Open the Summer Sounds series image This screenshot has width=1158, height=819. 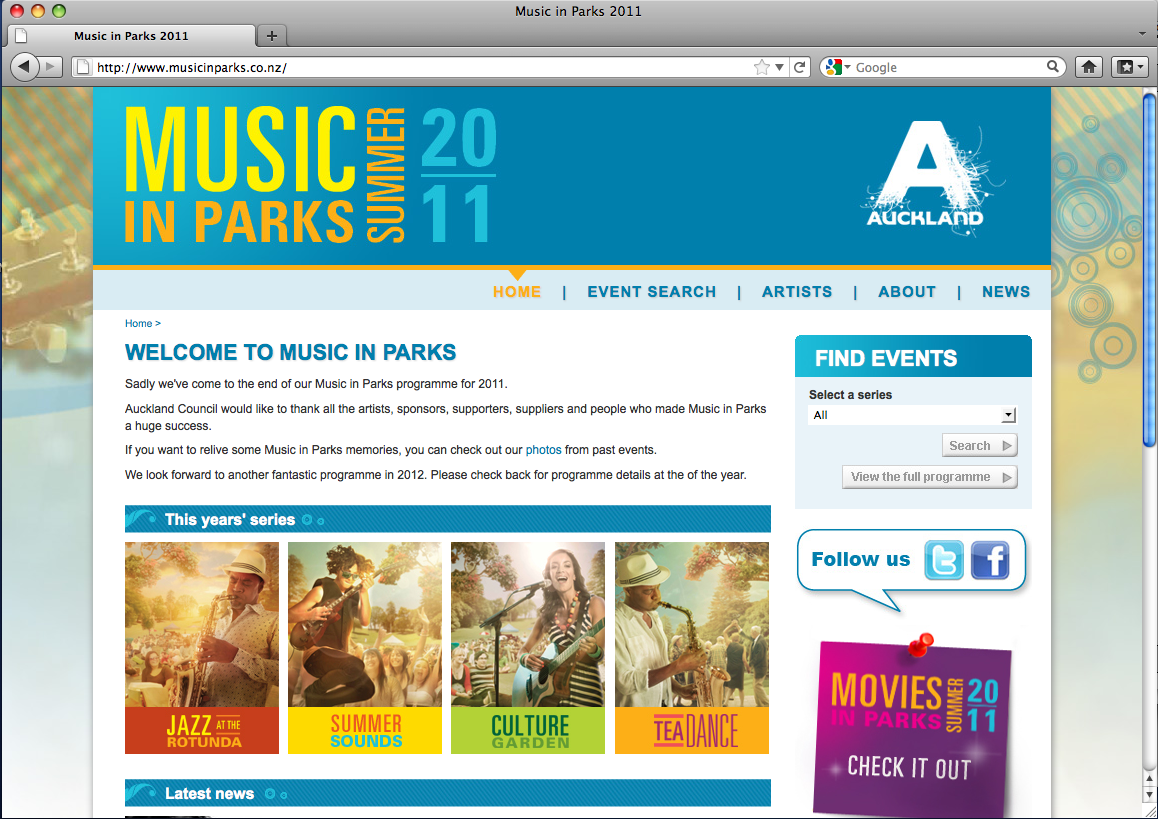coord(365,648)
